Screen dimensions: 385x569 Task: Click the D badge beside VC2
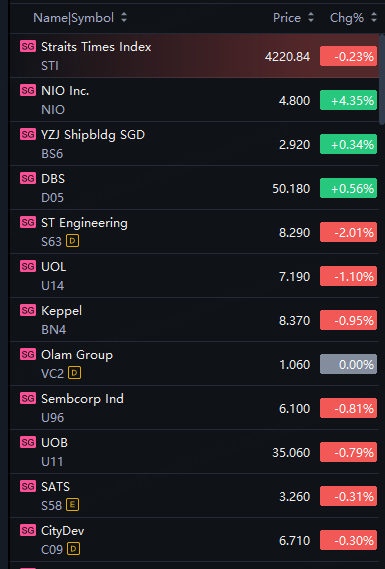(x=74, y=373)
